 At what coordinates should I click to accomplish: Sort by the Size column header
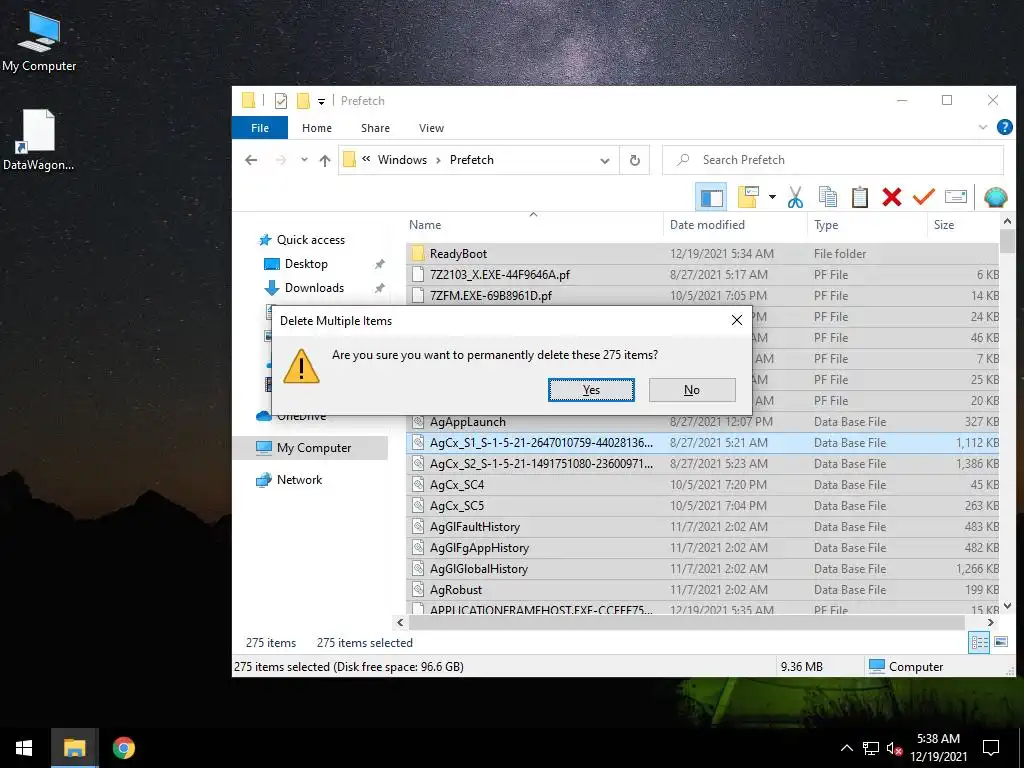coord(944,225)
